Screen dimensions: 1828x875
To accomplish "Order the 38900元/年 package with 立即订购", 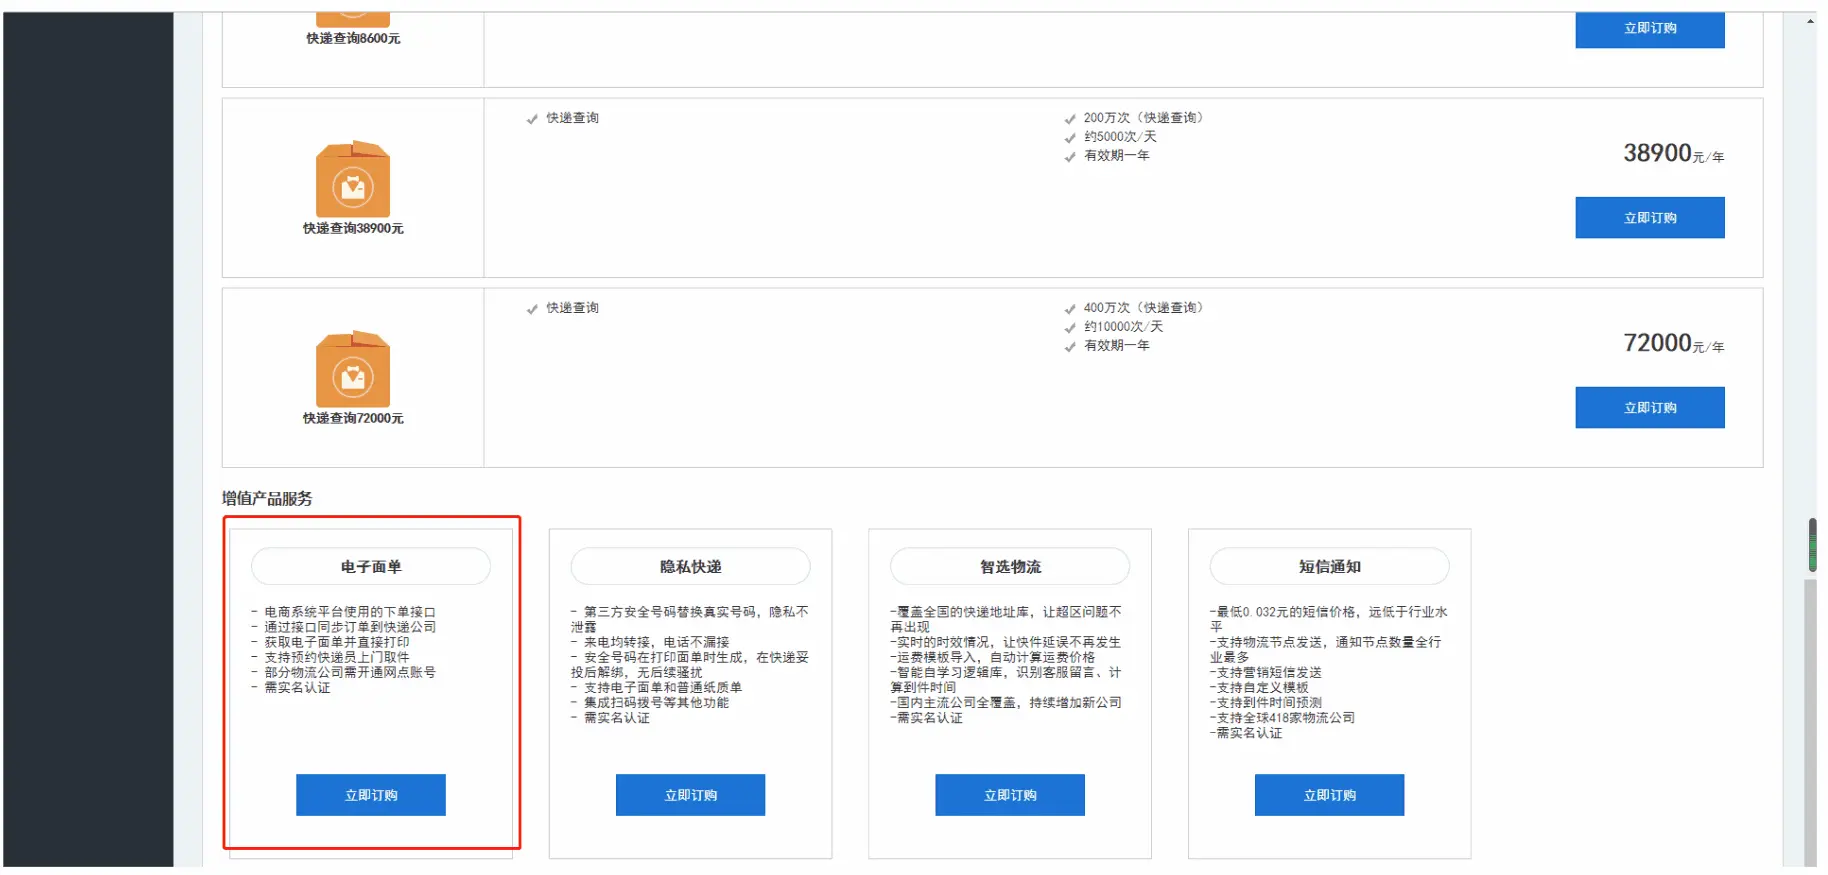I will (1649, 218).
